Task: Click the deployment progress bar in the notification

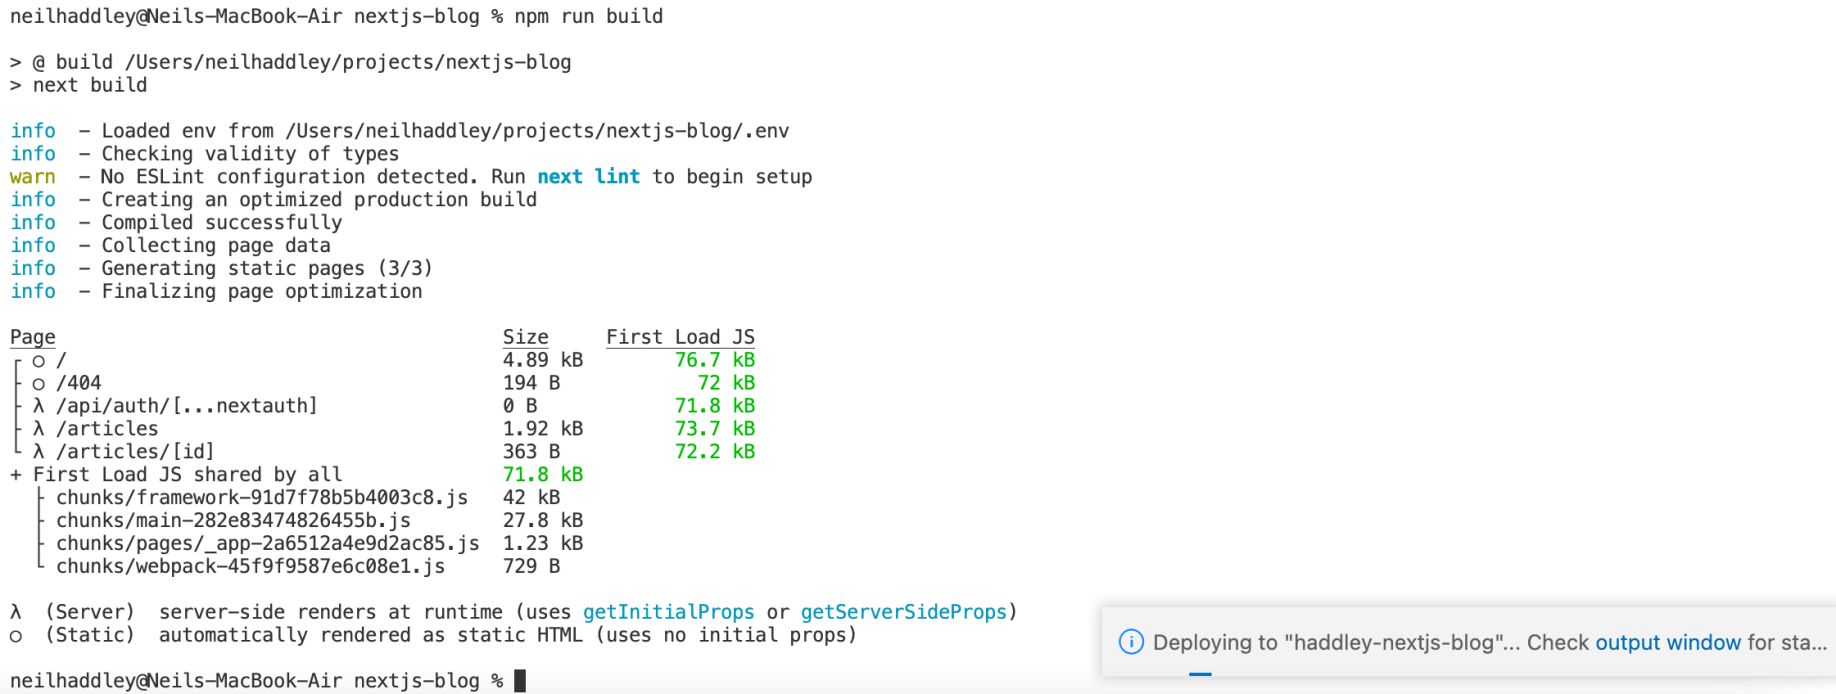Action: [1200, 674]
